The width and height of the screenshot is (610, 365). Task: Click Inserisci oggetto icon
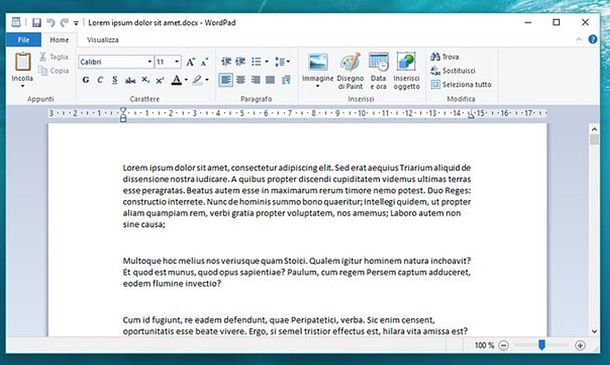tap(406, 71)
